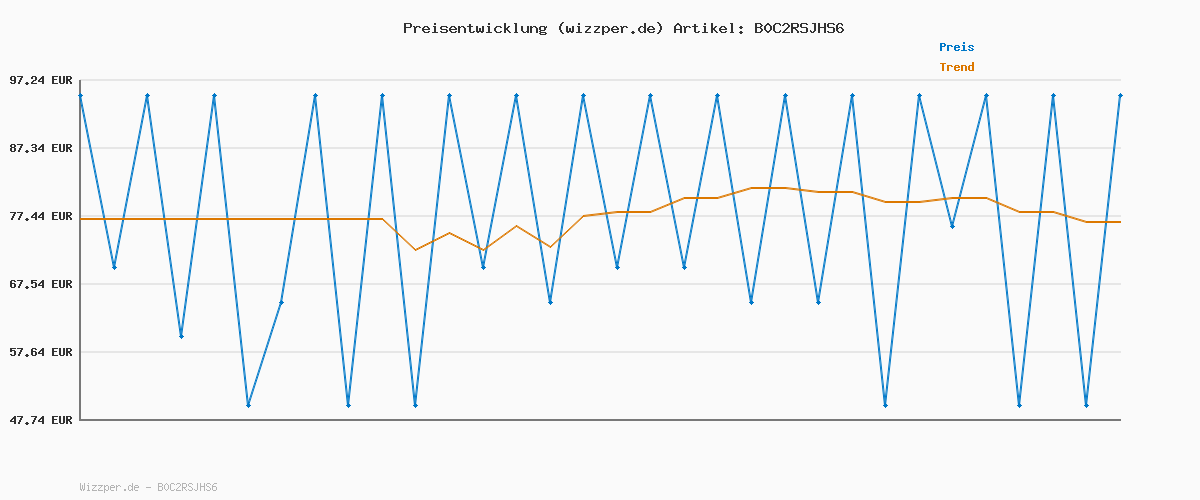Select the 97.24 EUR axis label
1200x500 pixels.
point(42,80)
